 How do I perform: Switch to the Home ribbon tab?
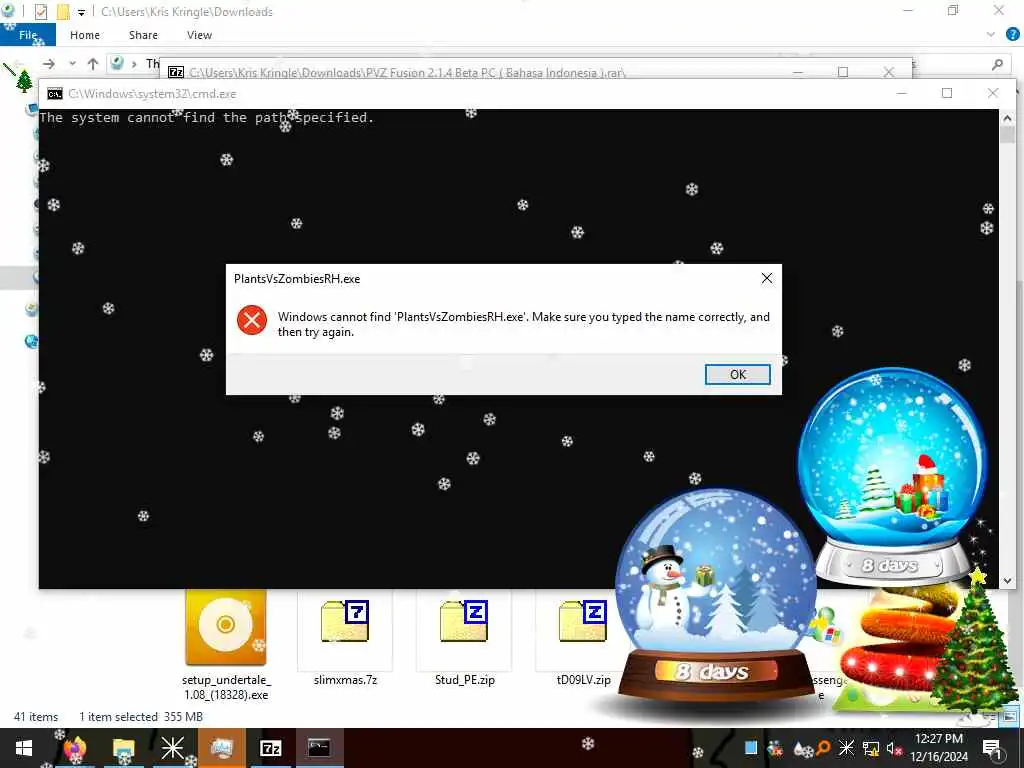coord(85,35)
